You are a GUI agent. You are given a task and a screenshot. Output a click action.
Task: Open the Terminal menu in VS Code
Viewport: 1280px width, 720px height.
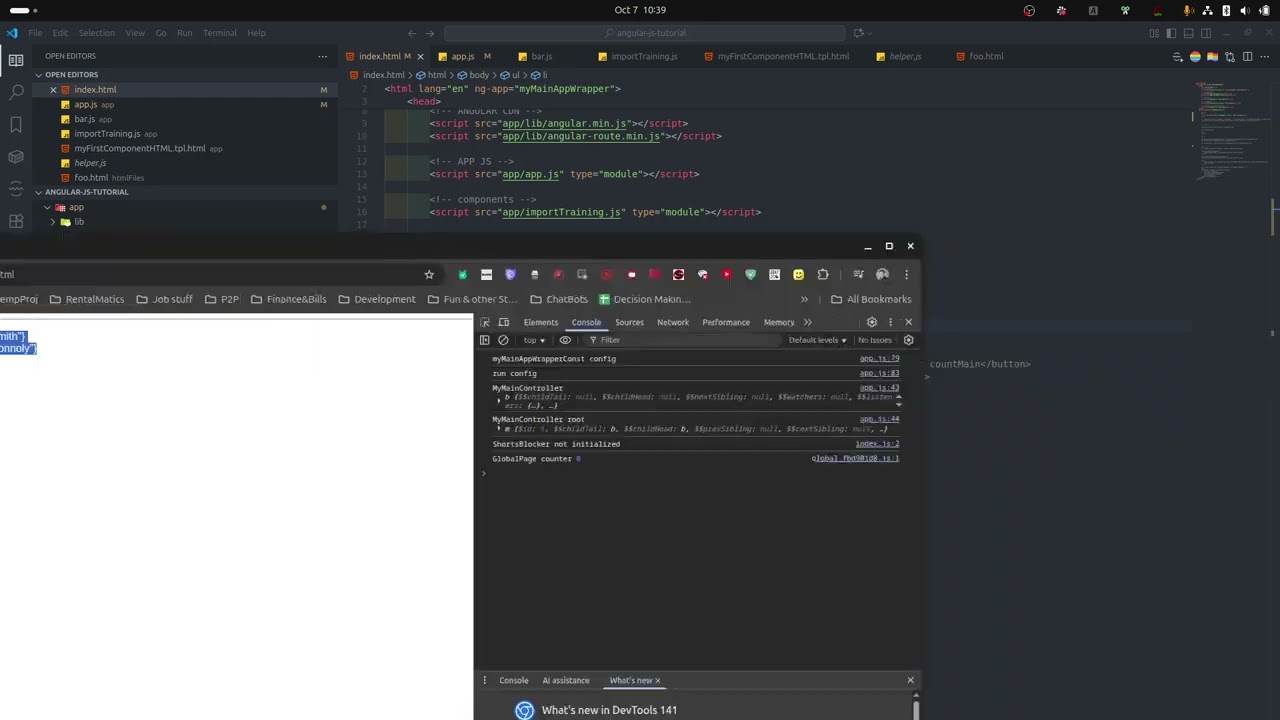[x=220, y=33]
